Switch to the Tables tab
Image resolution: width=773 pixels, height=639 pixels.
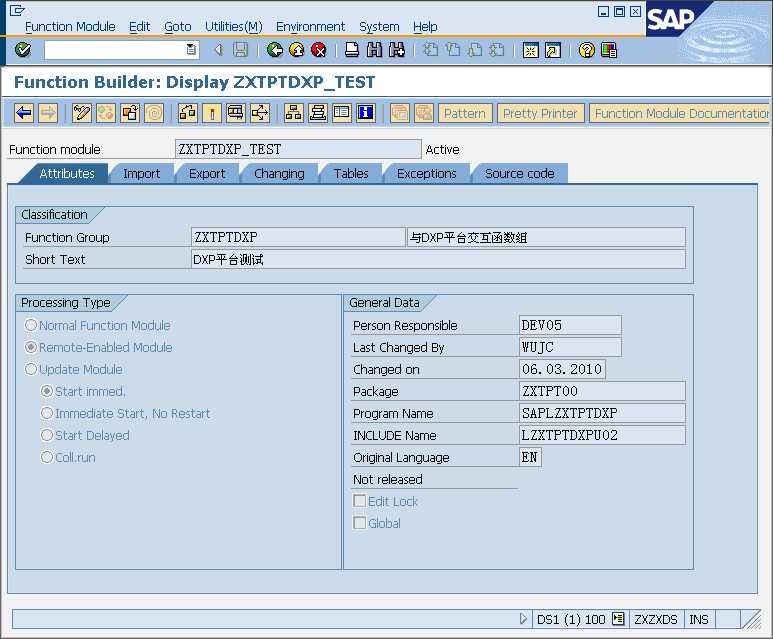pyautogui.click(x=351, y=174)
